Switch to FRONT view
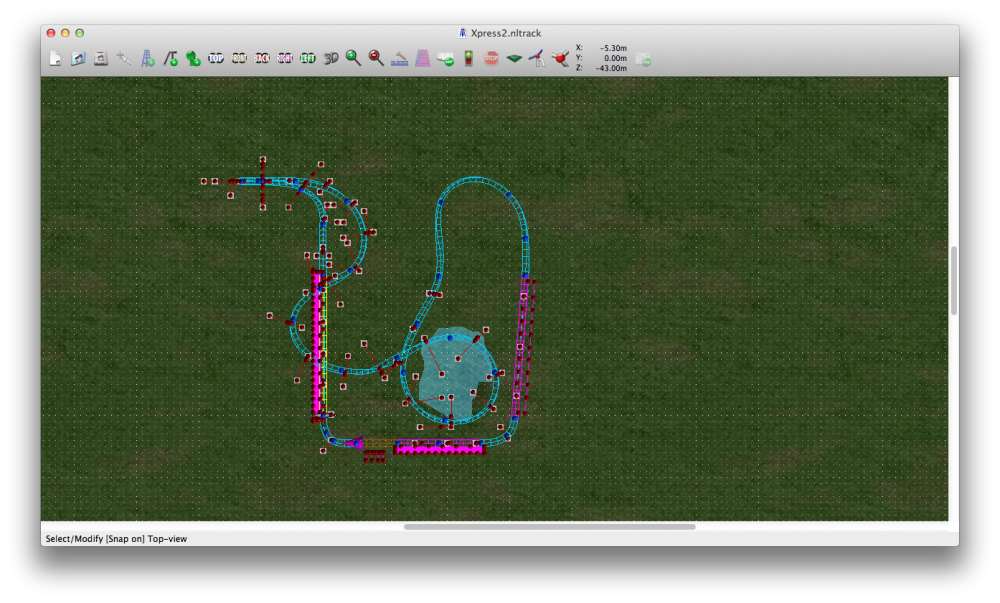Viewport: 1000px width, 603px height. [239, 59]
